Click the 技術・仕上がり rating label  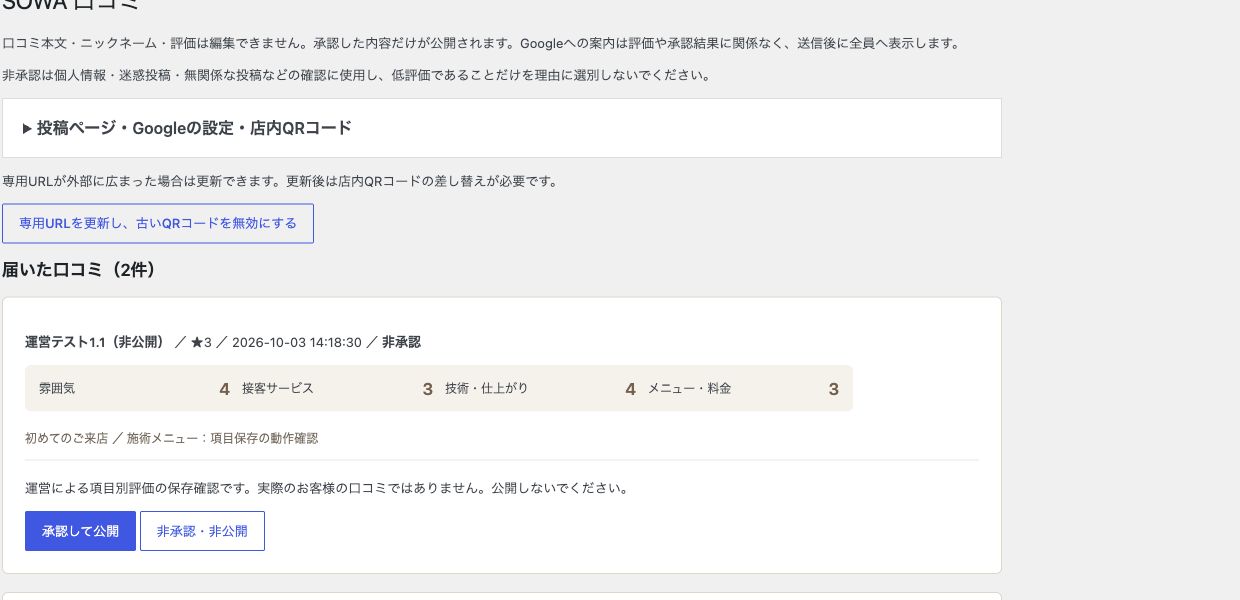tap(487, 388)
